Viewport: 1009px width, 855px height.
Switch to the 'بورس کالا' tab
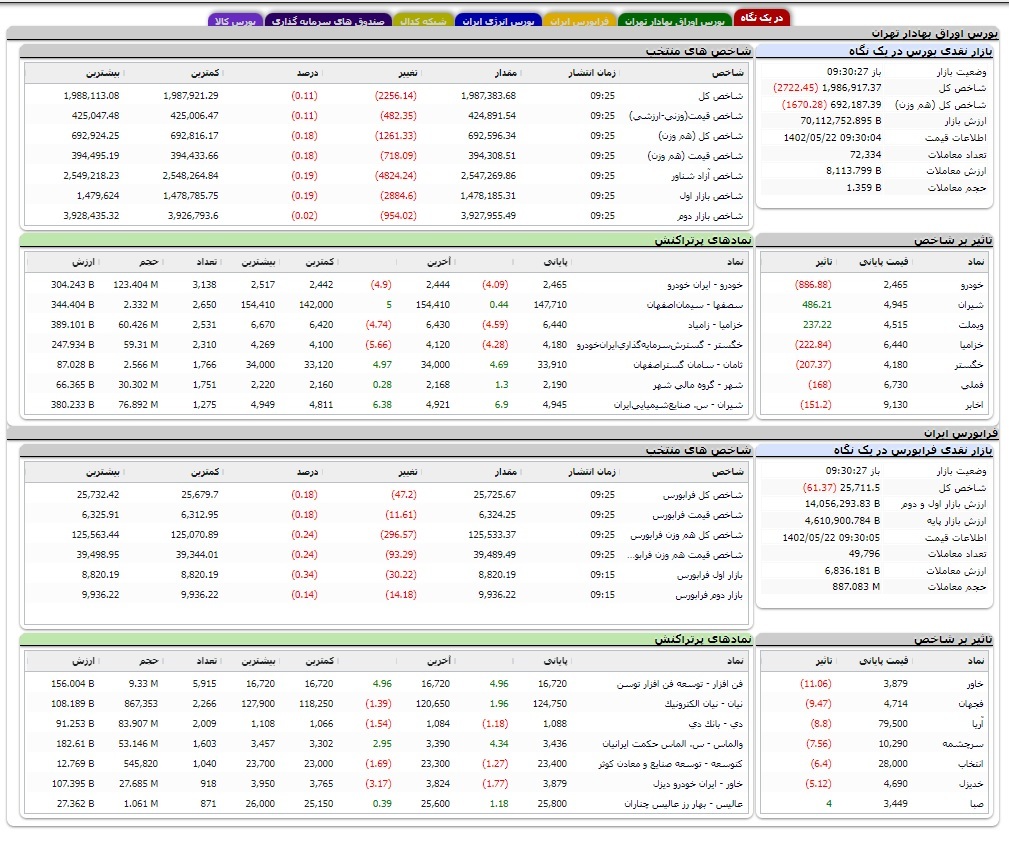[x=236, y=20]
